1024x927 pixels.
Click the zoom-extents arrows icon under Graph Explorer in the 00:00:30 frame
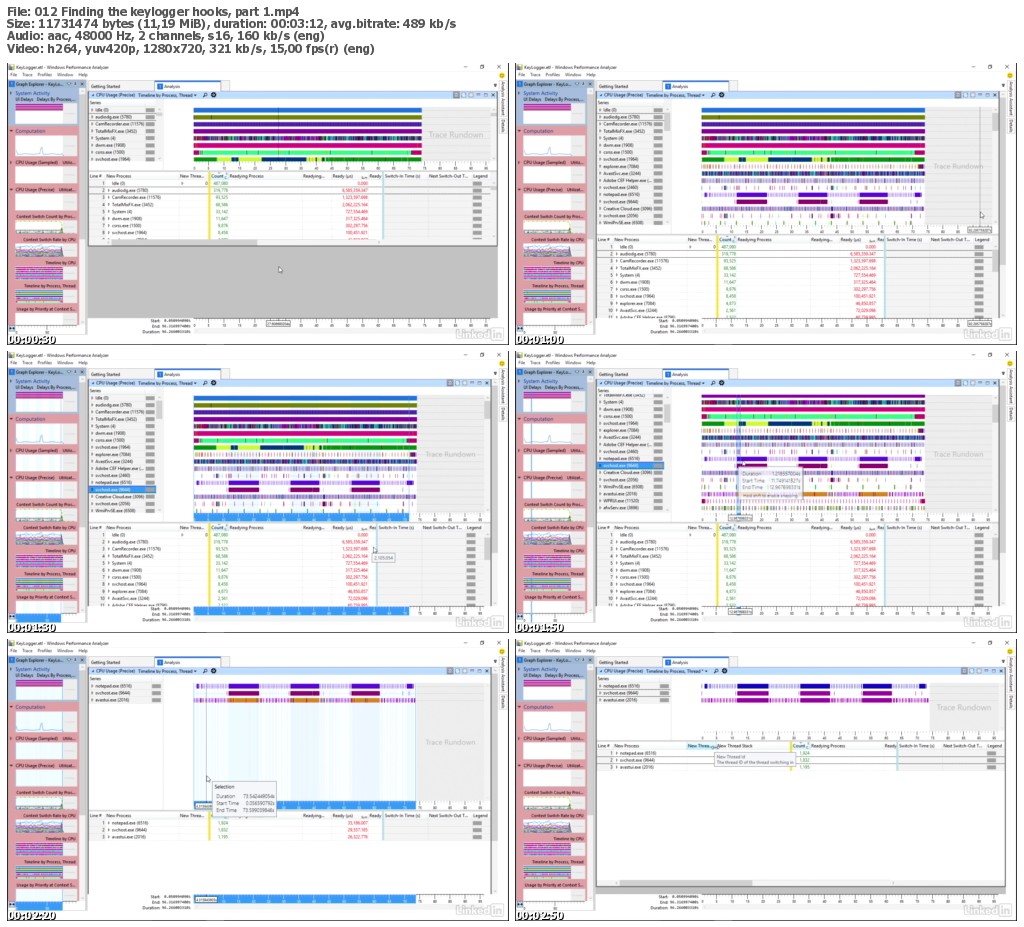point(12,328)
